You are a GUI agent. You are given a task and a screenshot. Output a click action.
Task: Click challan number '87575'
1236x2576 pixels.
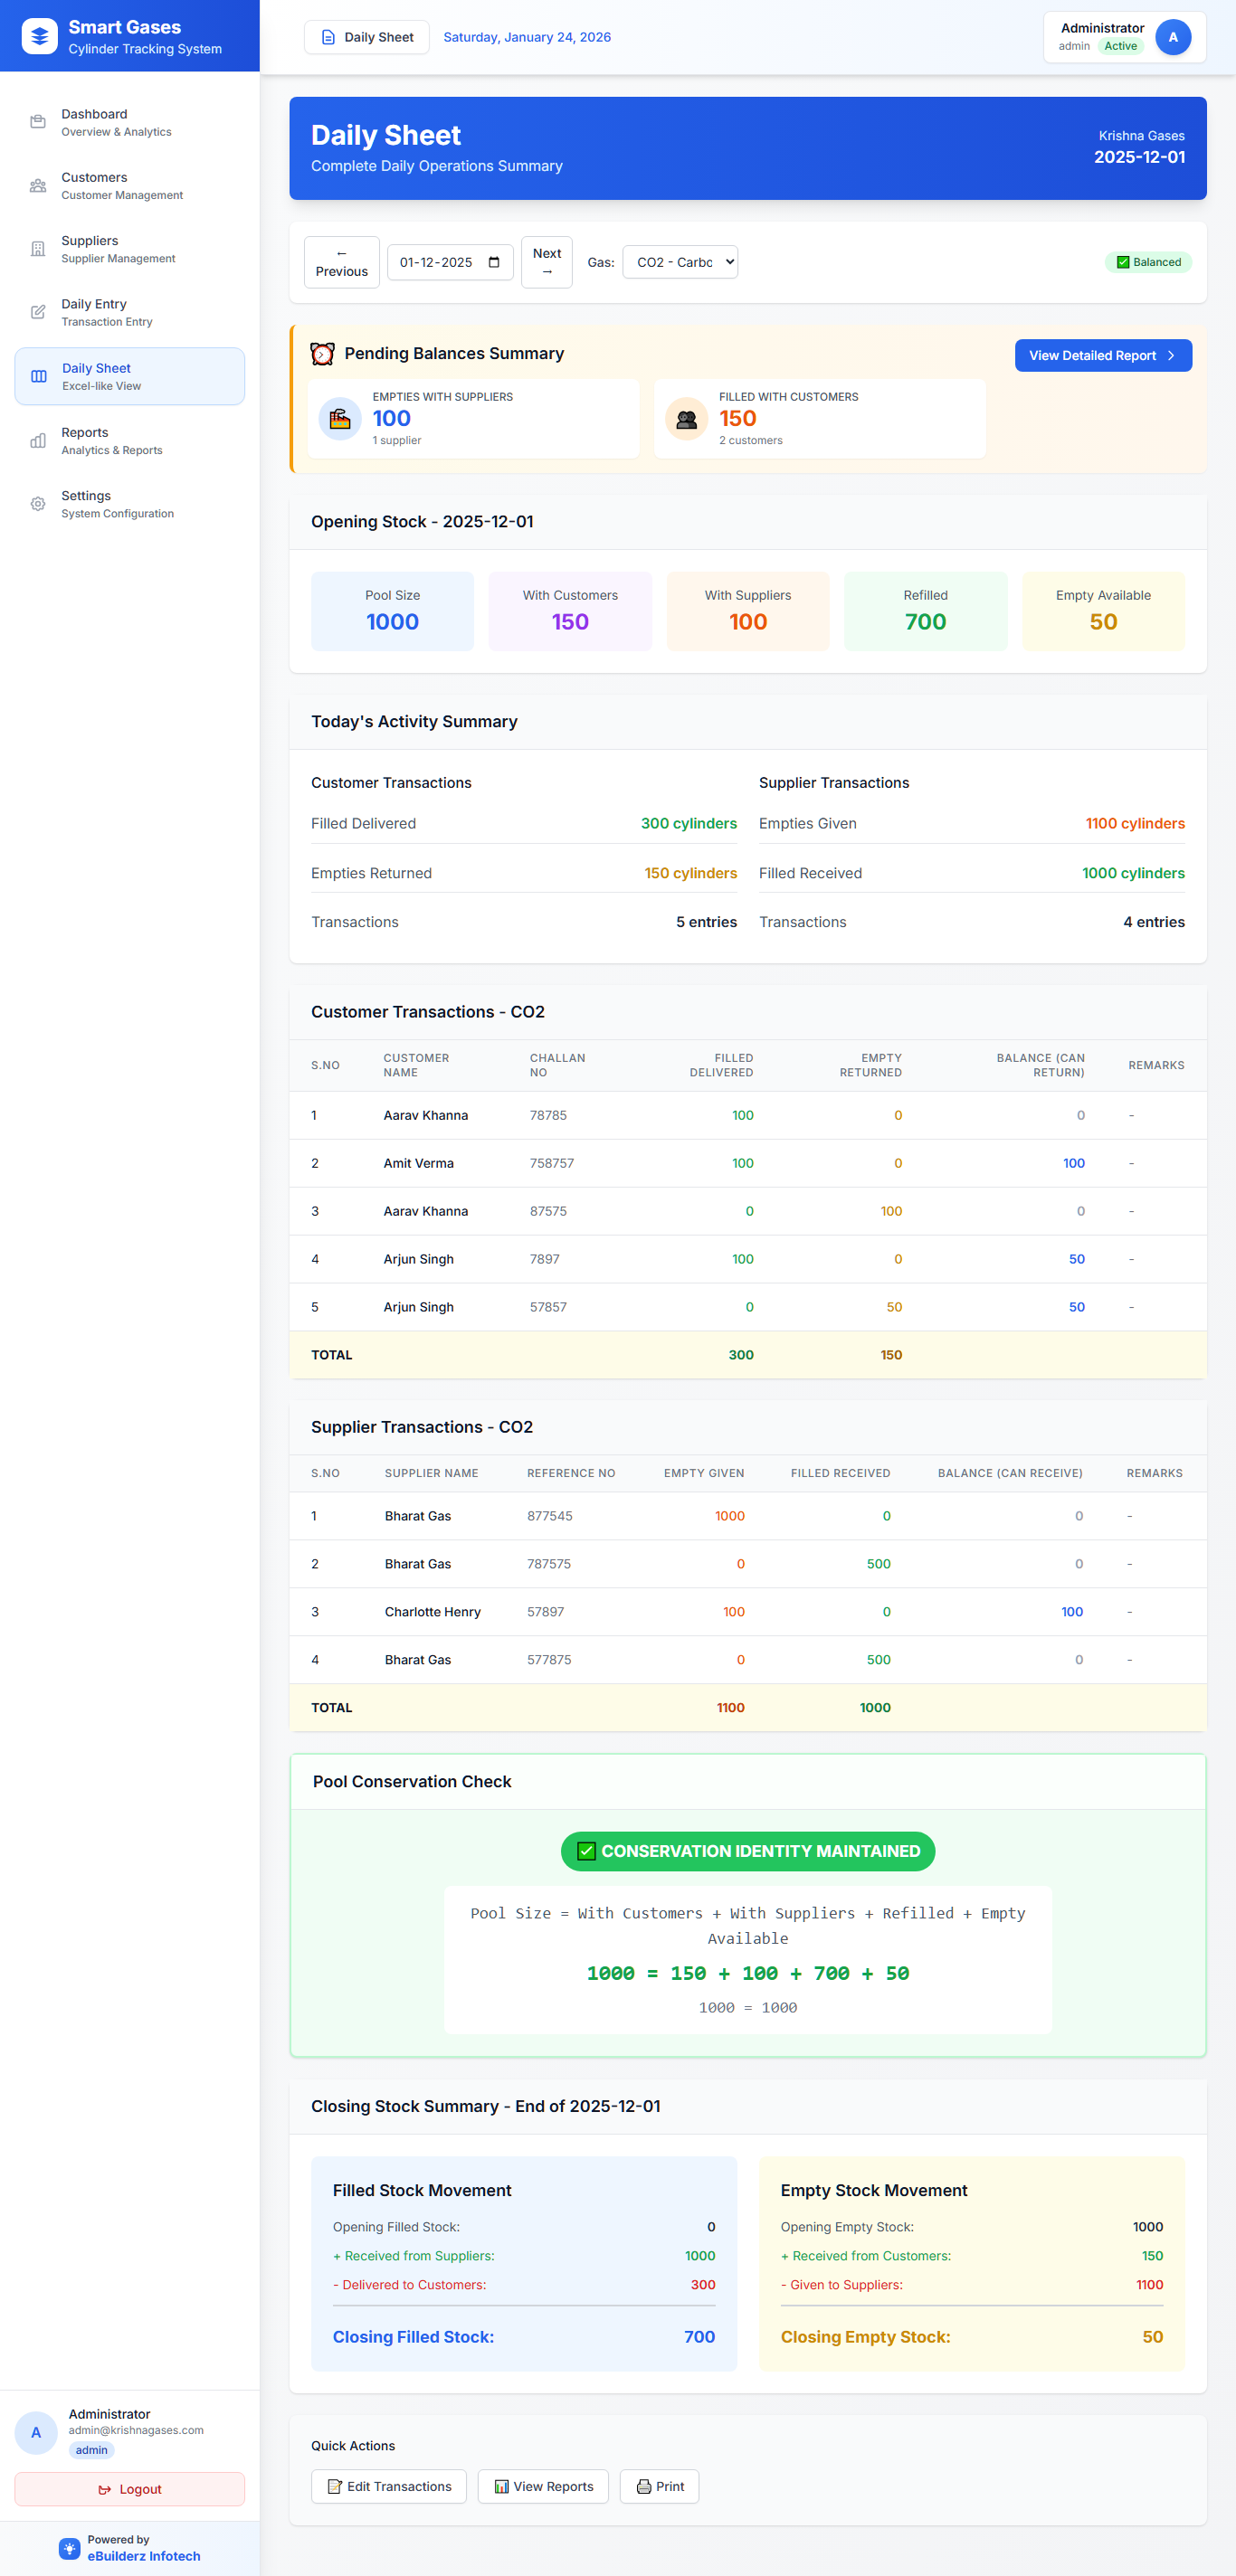pos(548,1211)
